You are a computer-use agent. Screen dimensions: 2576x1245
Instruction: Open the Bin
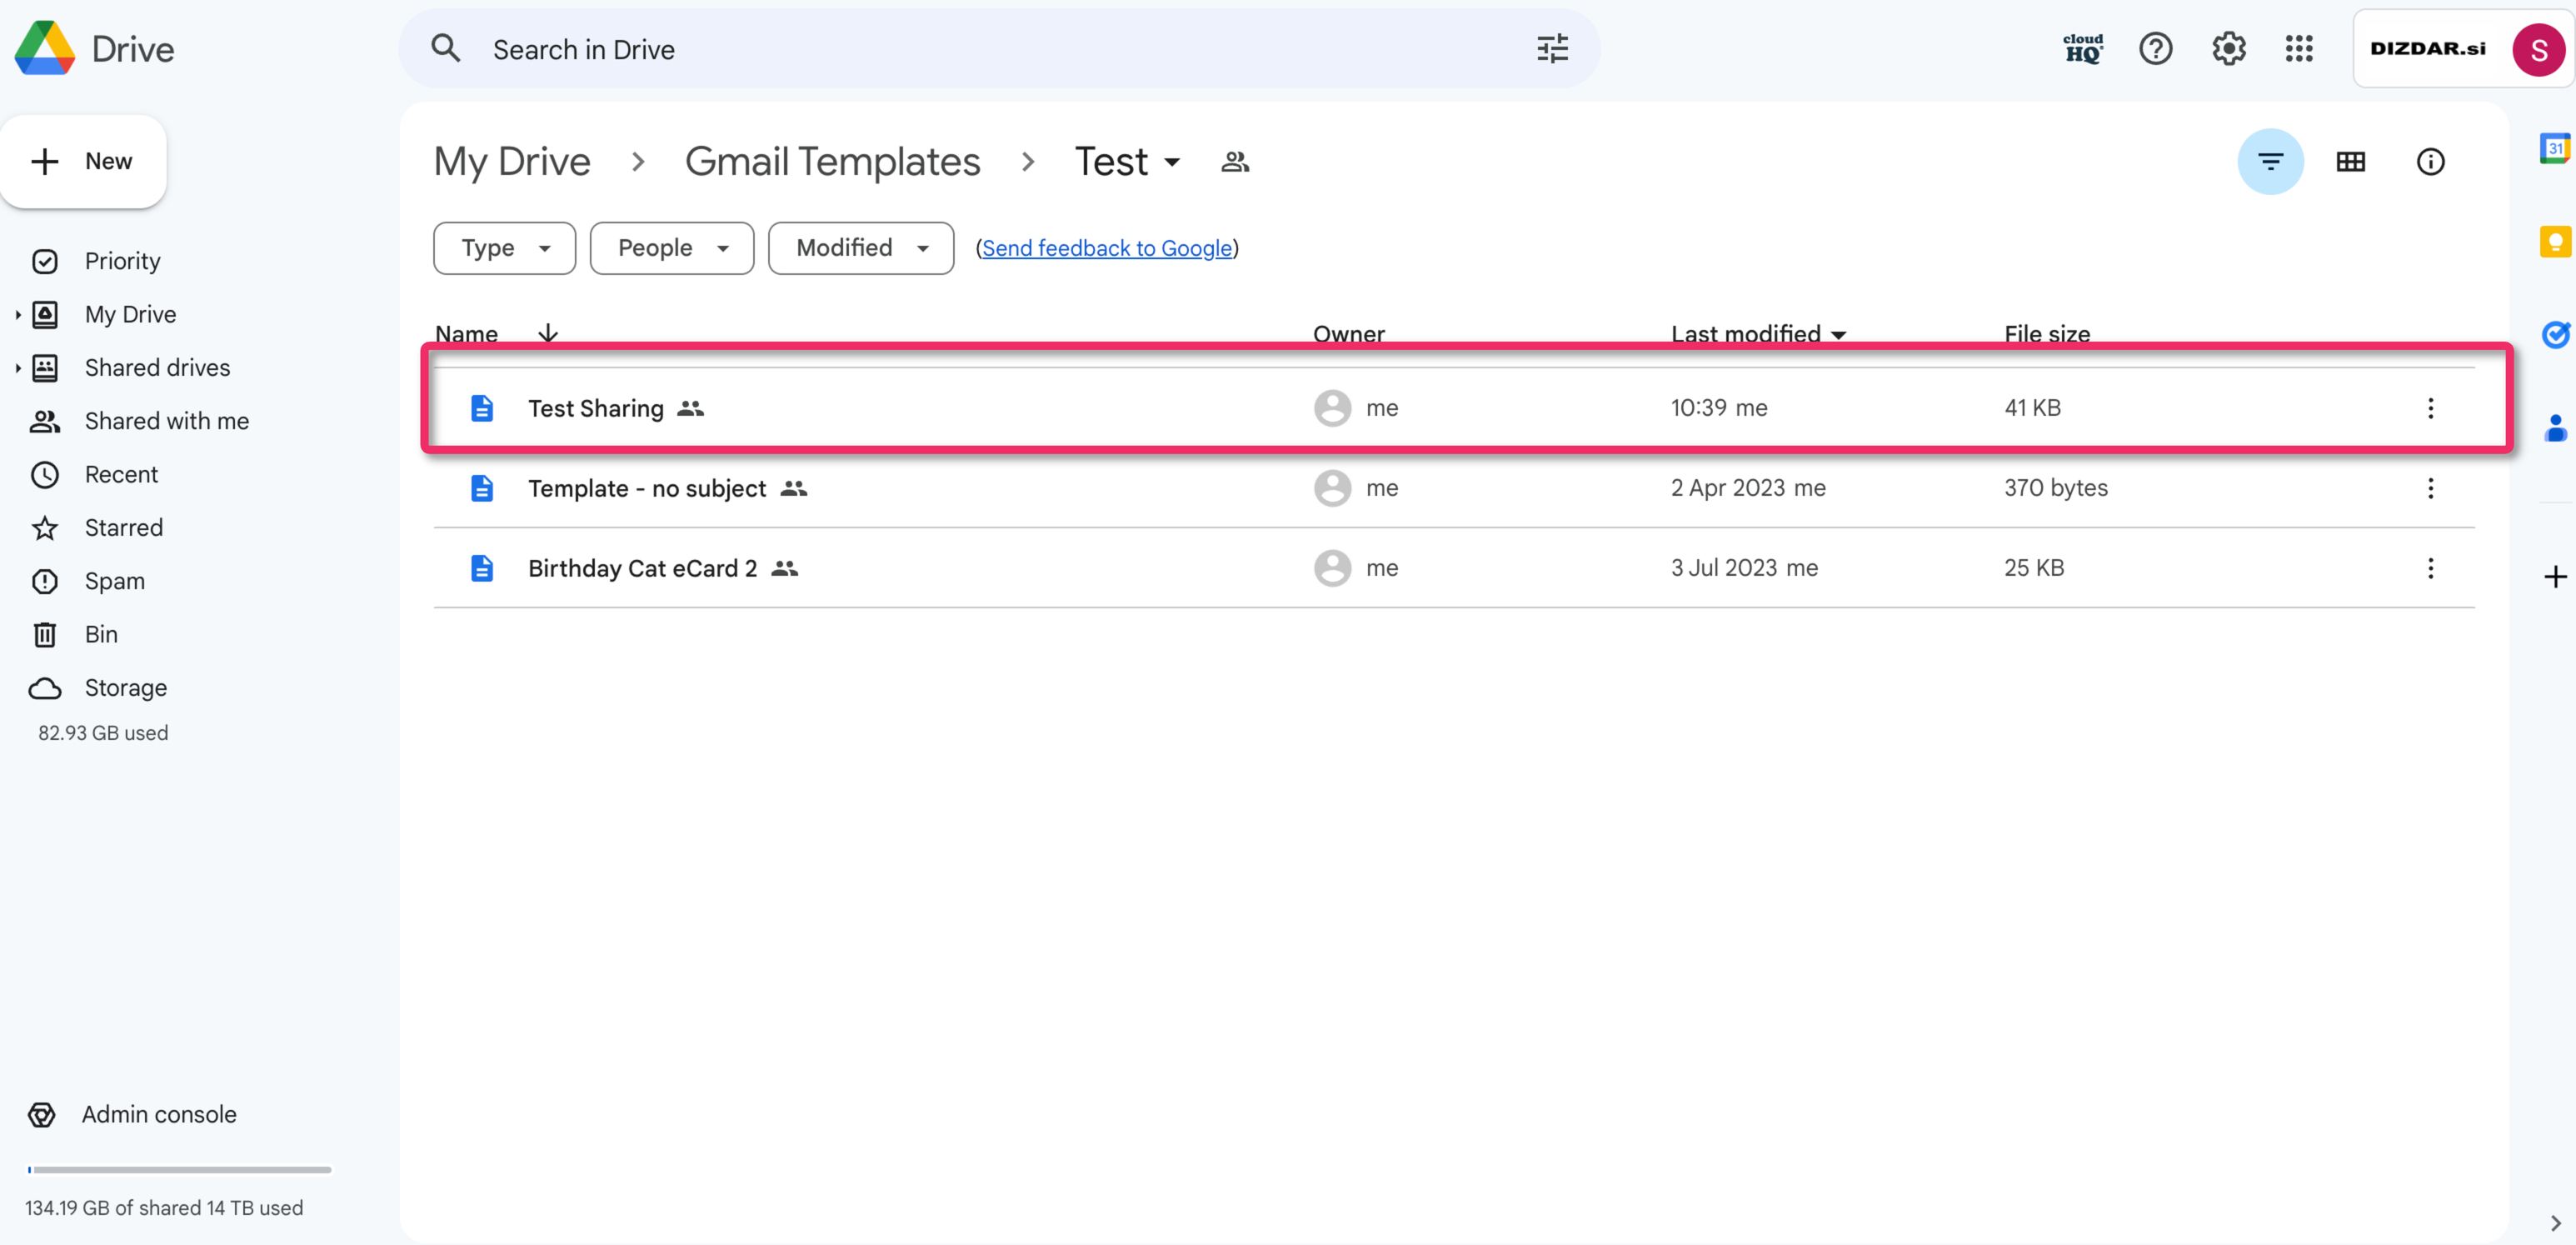pos(100,634)
